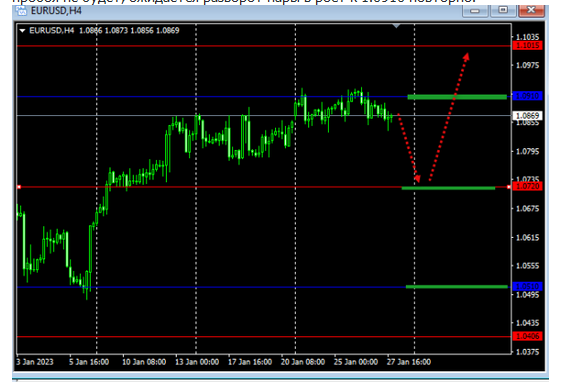Click the 27 Jan 16:00 time label
Screen dimensions: 579x391
(409, 362)
